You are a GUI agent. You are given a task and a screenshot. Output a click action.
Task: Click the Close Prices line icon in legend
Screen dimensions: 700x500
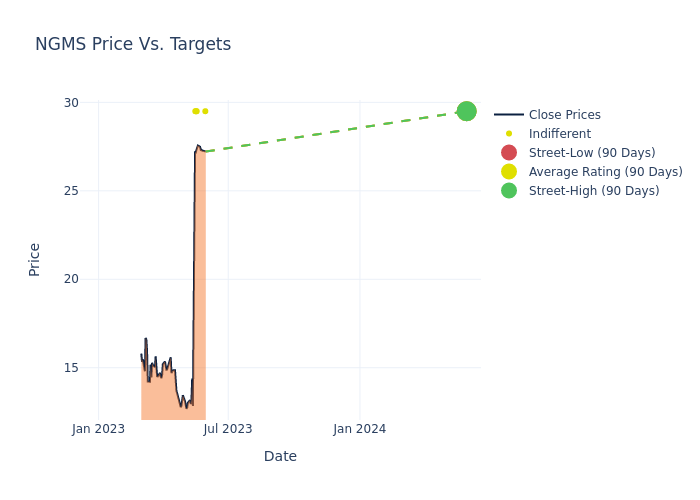point(509,115)
